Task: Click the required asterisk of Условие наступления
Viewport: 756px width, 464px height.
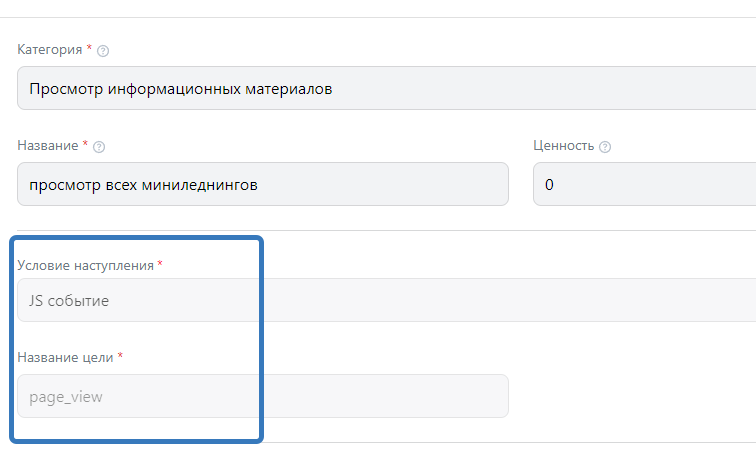Action: [x=160, y=265]
